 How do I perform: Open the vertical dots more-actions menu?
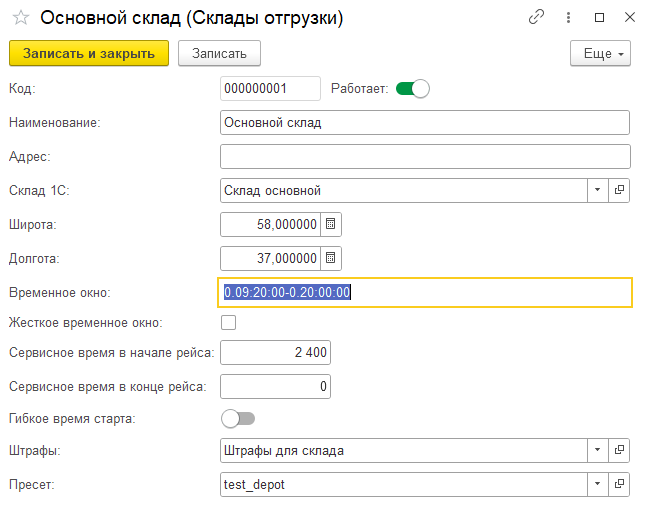point(569,17)
